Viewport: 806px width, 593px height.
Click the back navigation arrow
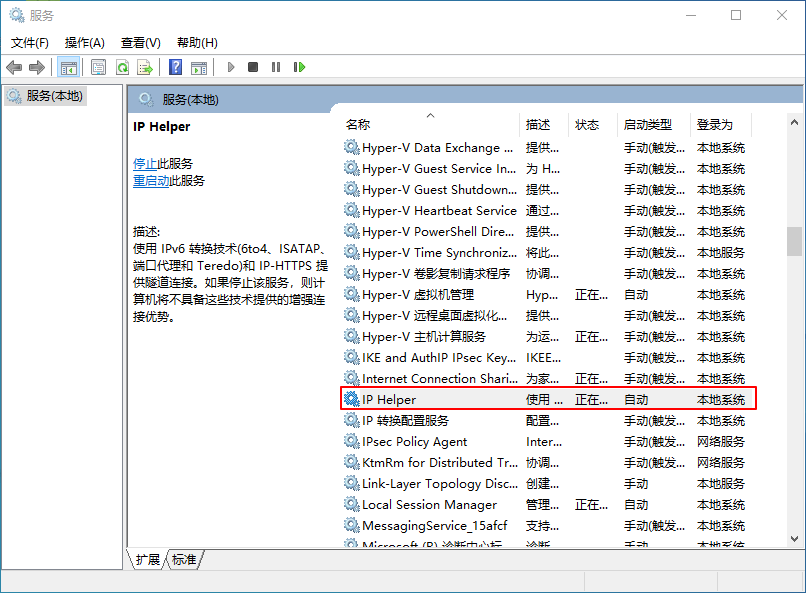pos(14,66)
